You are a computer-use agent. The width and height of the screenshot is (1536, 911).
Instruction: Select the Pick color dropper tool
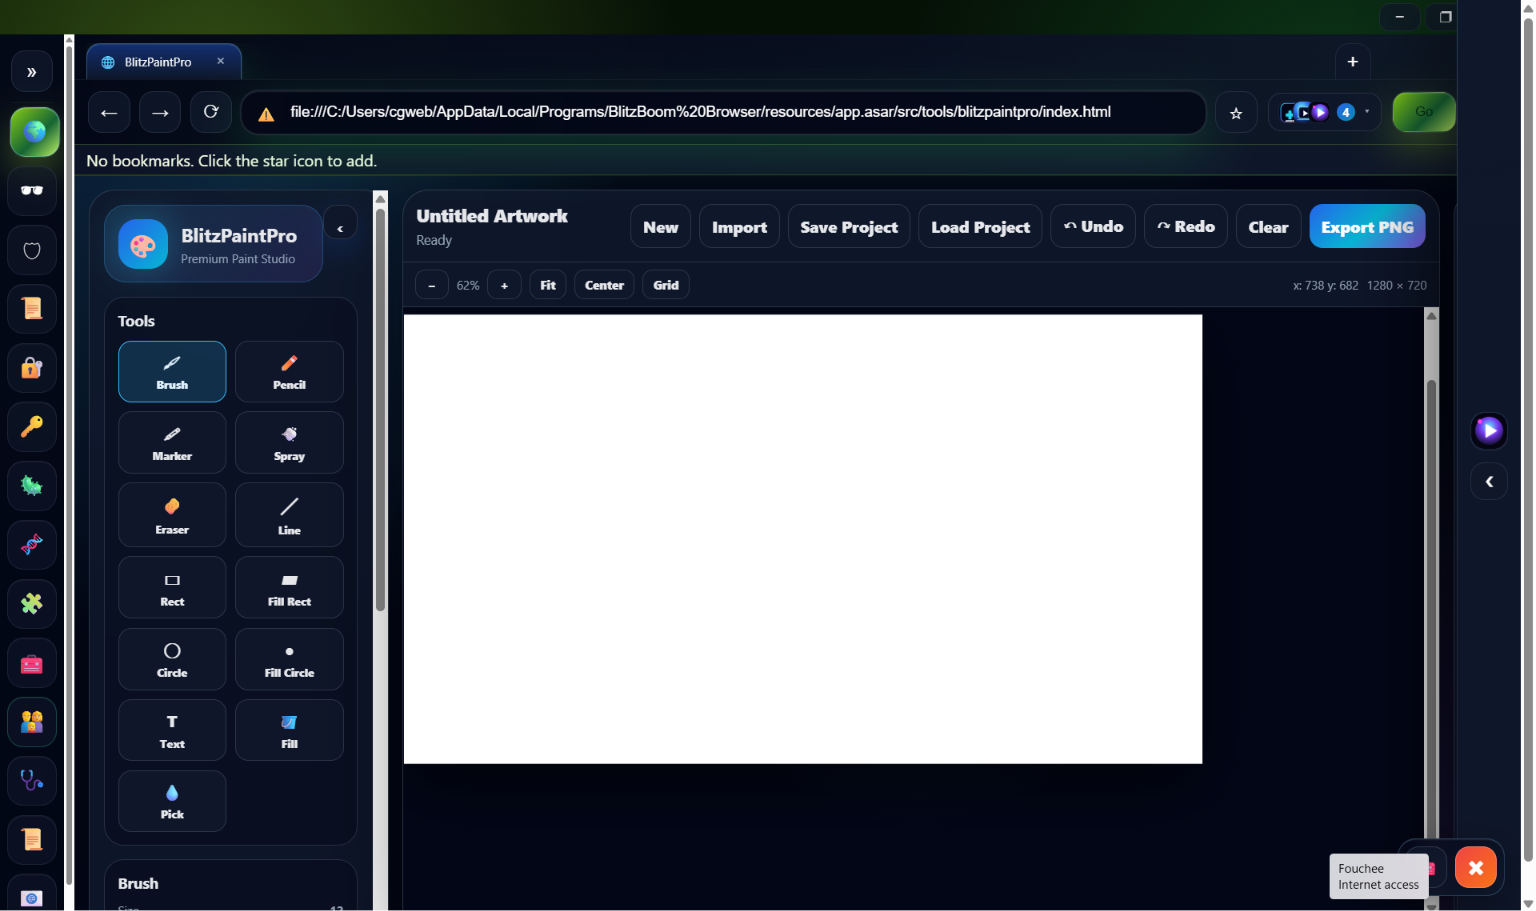click(x=172, y=801)
